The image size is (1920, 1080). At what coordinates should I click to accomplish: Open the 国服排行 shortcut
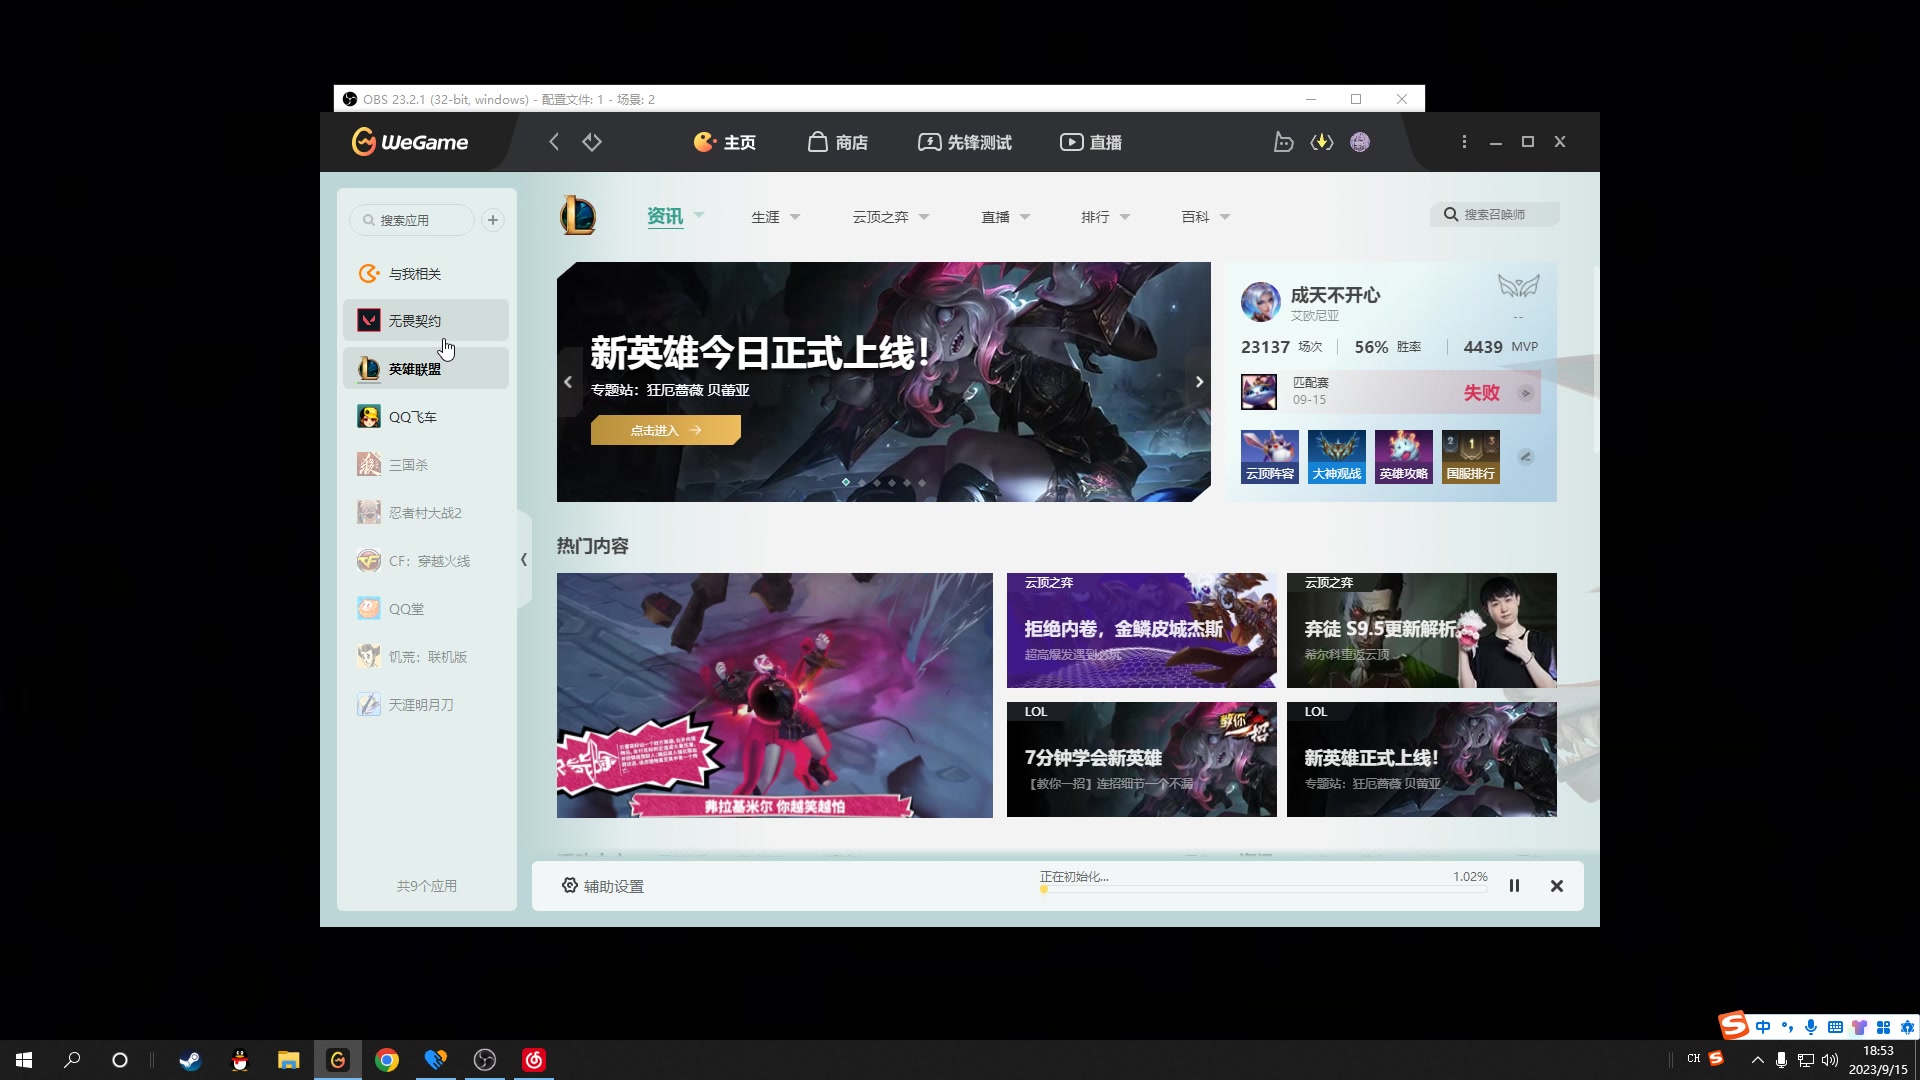pyautogui.click(x=1471, y=457)
